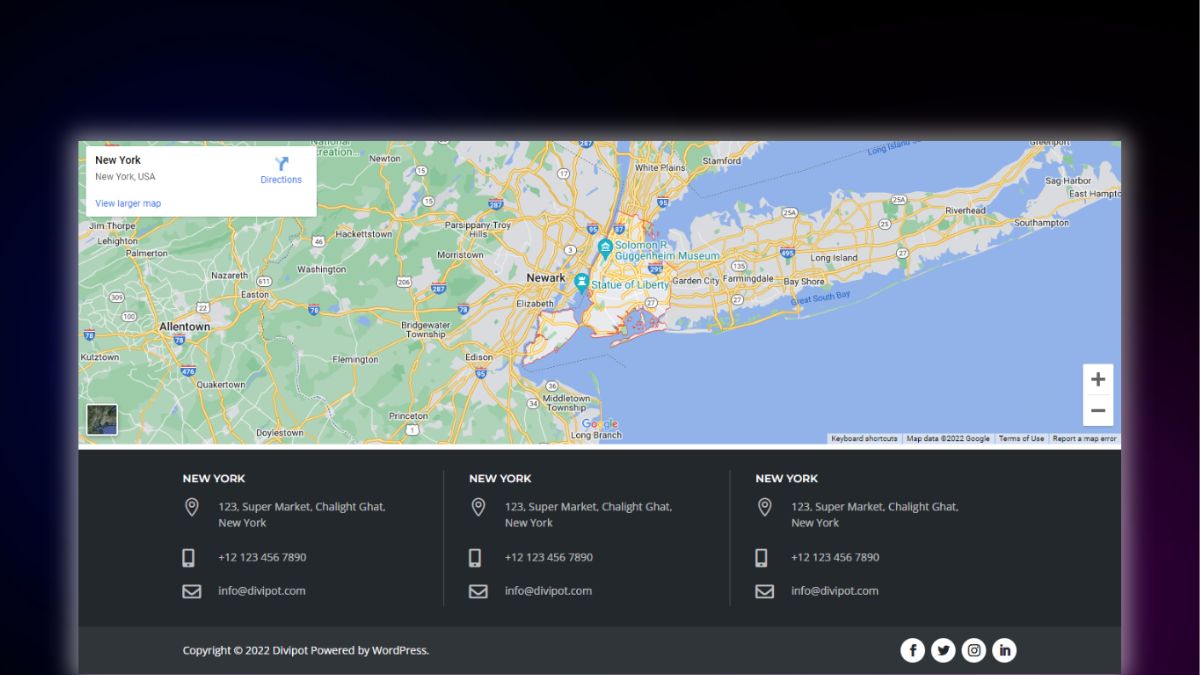Click the Allentown label on the map
The height and width of the screenshot is (675, 1200).
tap(185, 327)
